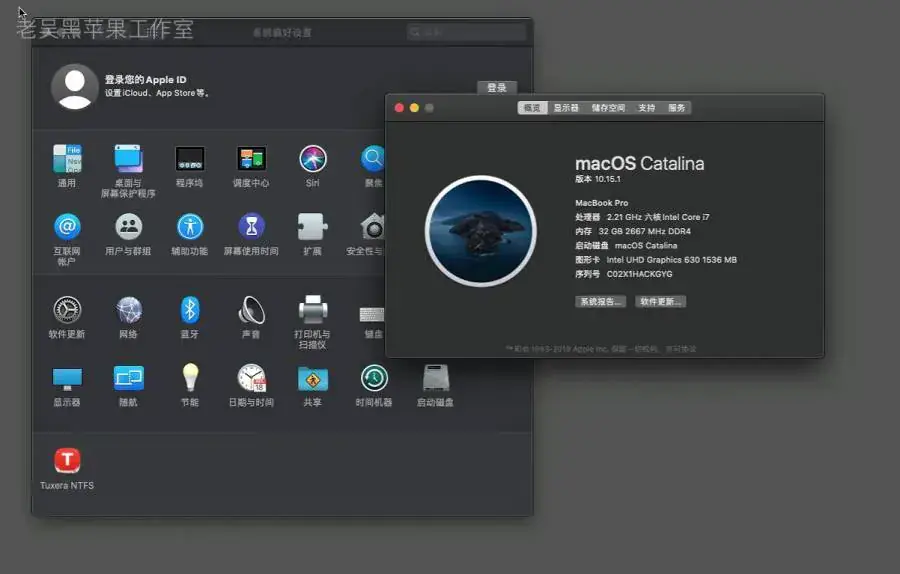Click the serial number C02X1HACKGYG

639,274
